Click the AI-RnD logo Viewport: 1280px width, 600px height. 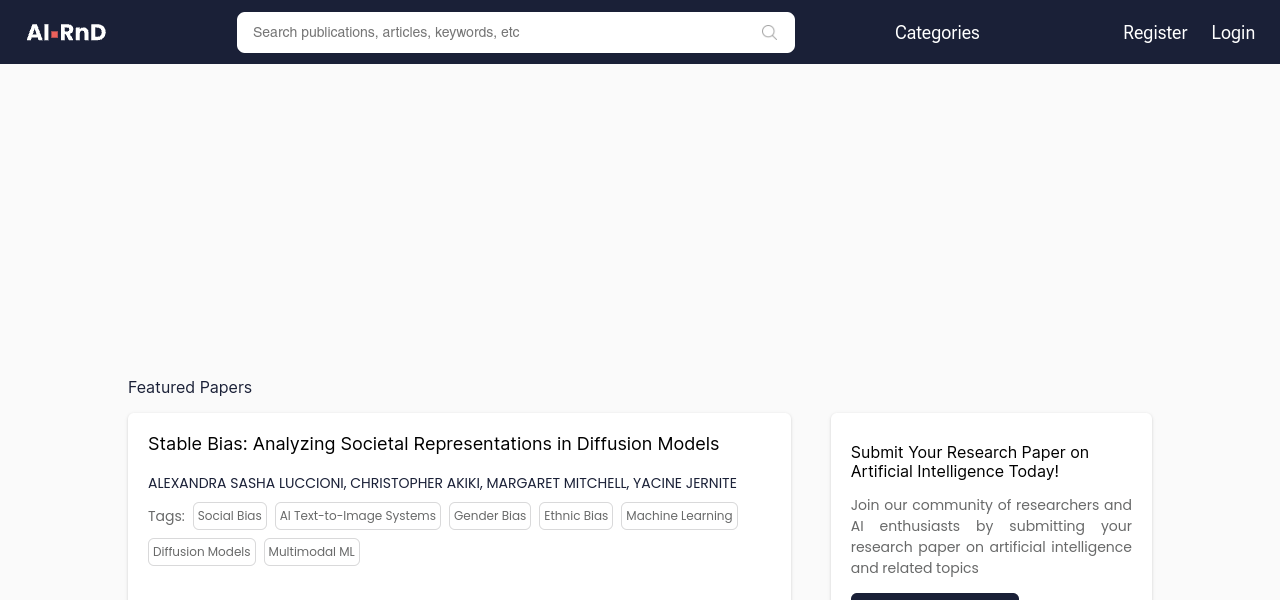pyautogui.click(x=66, y=32)
